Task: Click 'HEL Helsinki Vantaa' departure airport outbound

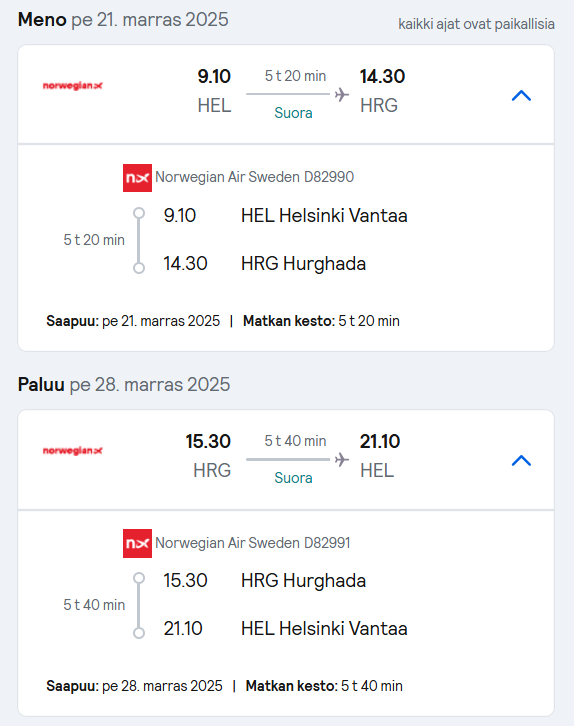Action: [x=324, y=216]
